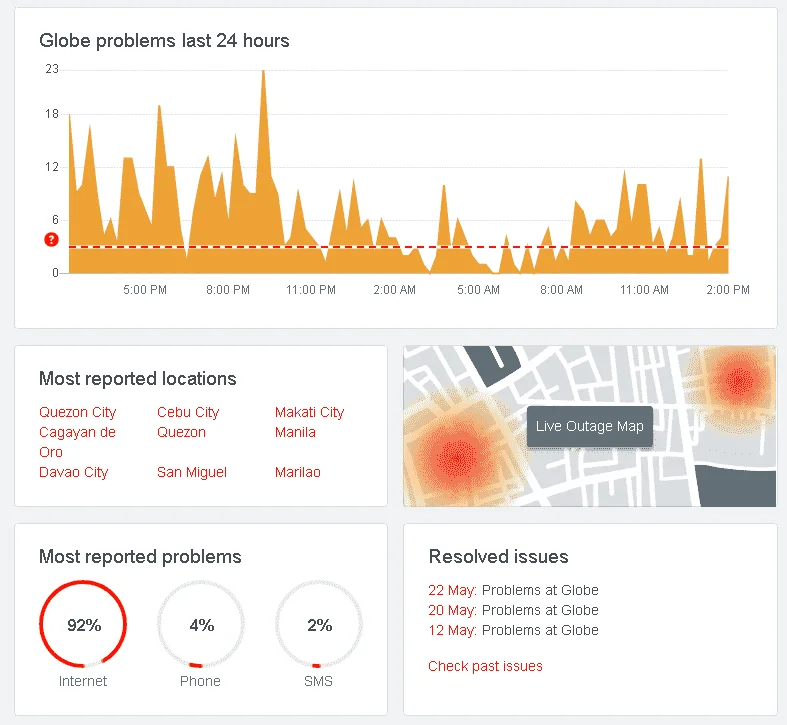Select the Quezon location link

click(181, 432)
